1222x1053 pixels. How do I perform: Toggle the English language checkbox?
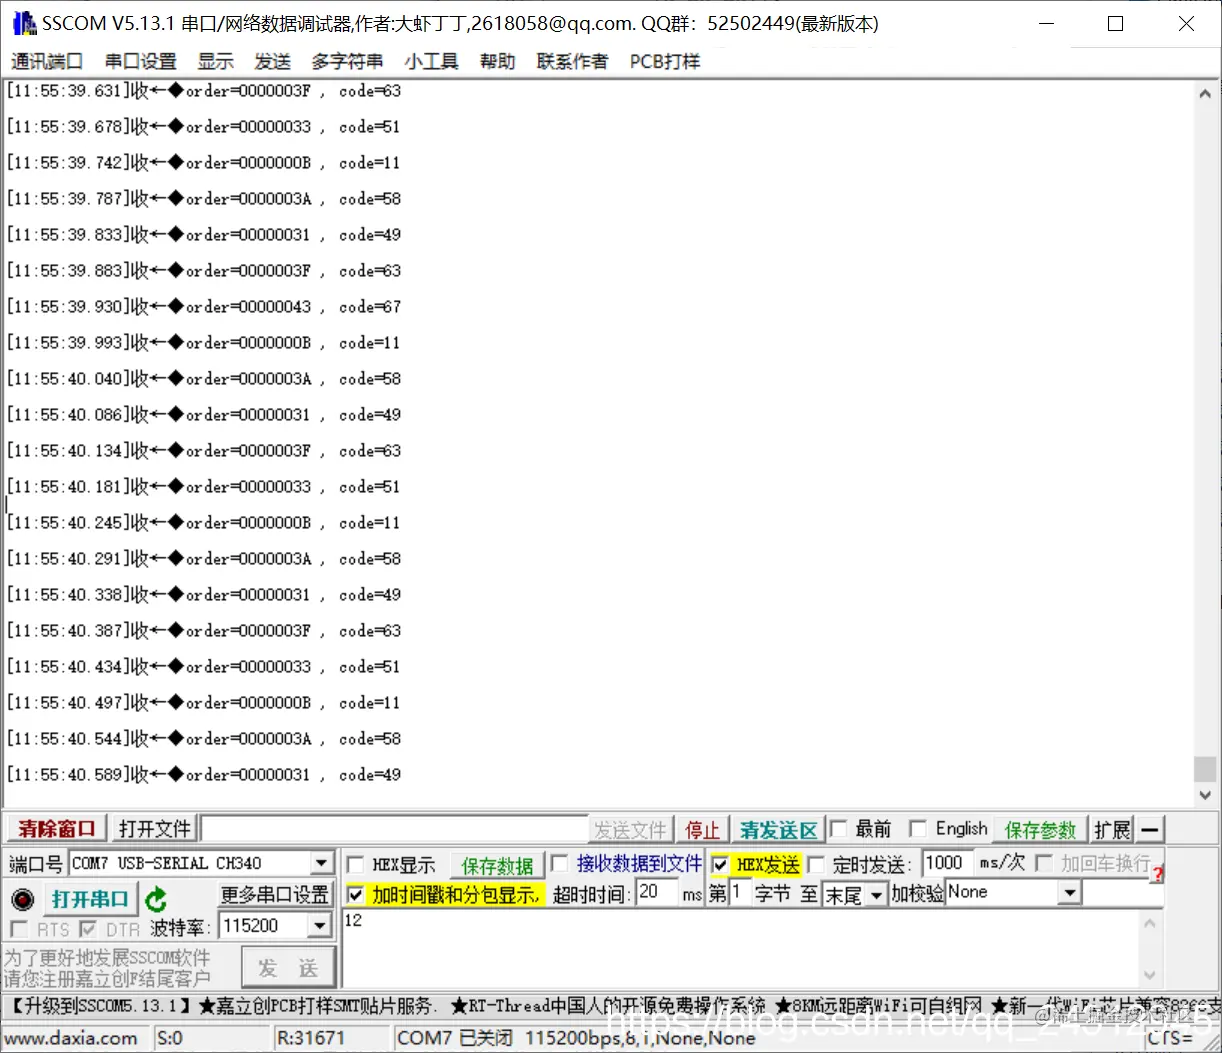tap(917, 829)
